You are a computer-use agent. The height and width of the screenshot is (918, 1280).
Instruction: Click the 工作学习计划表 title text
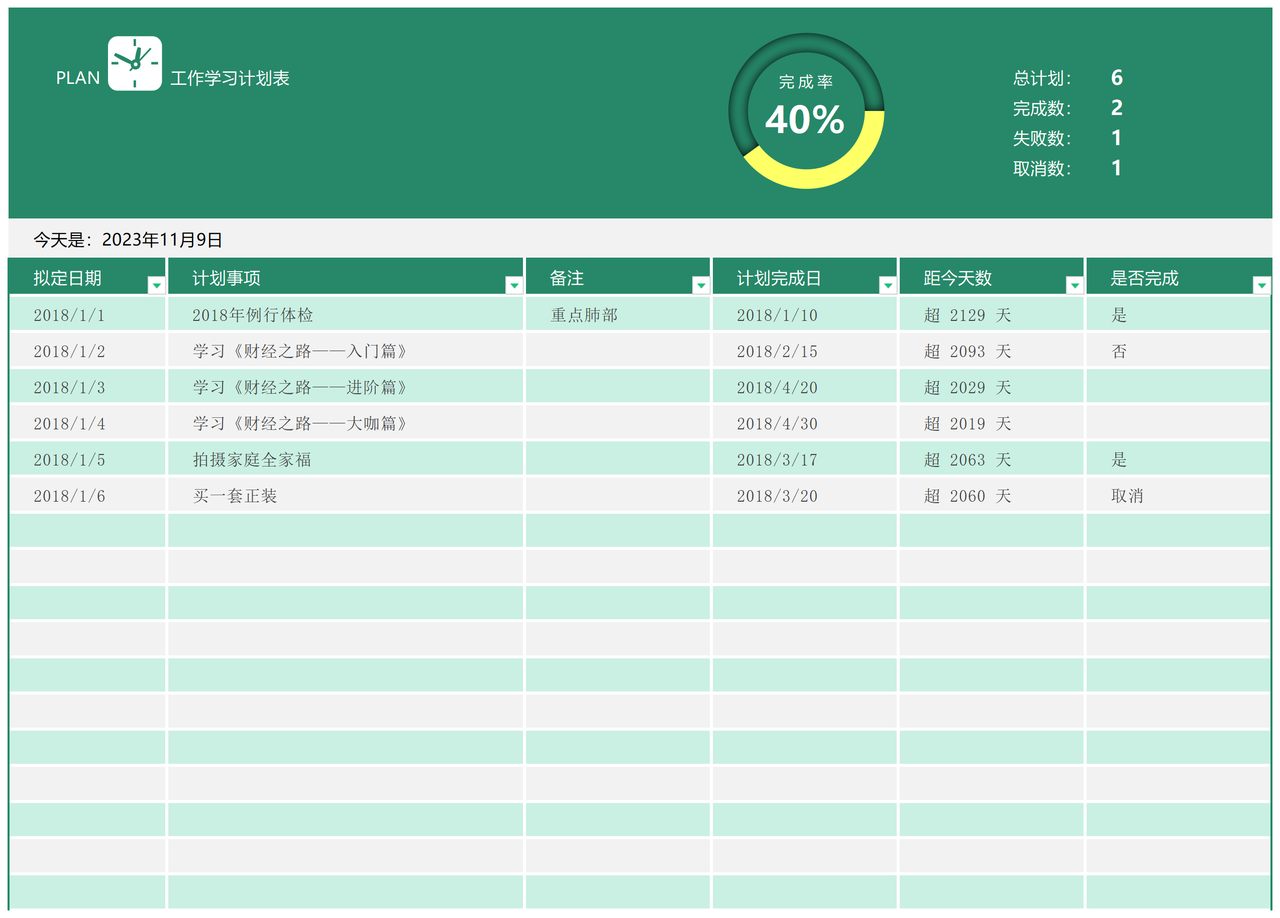click(231, 78)
